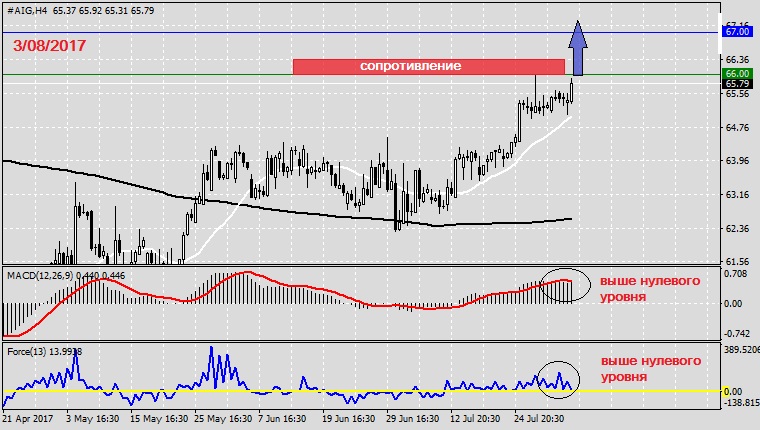This screenshot has height=430, width=760.
Task: Click the -0.742 MACD scale value
Action: pos(737,334)
